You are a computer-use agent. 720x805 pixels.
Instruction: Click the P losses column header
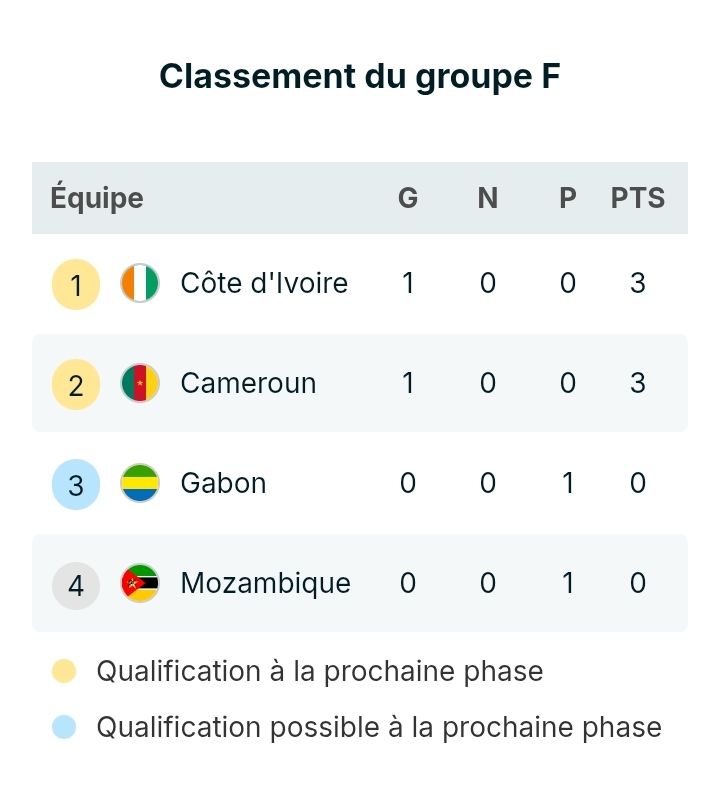tap(568, 198)
